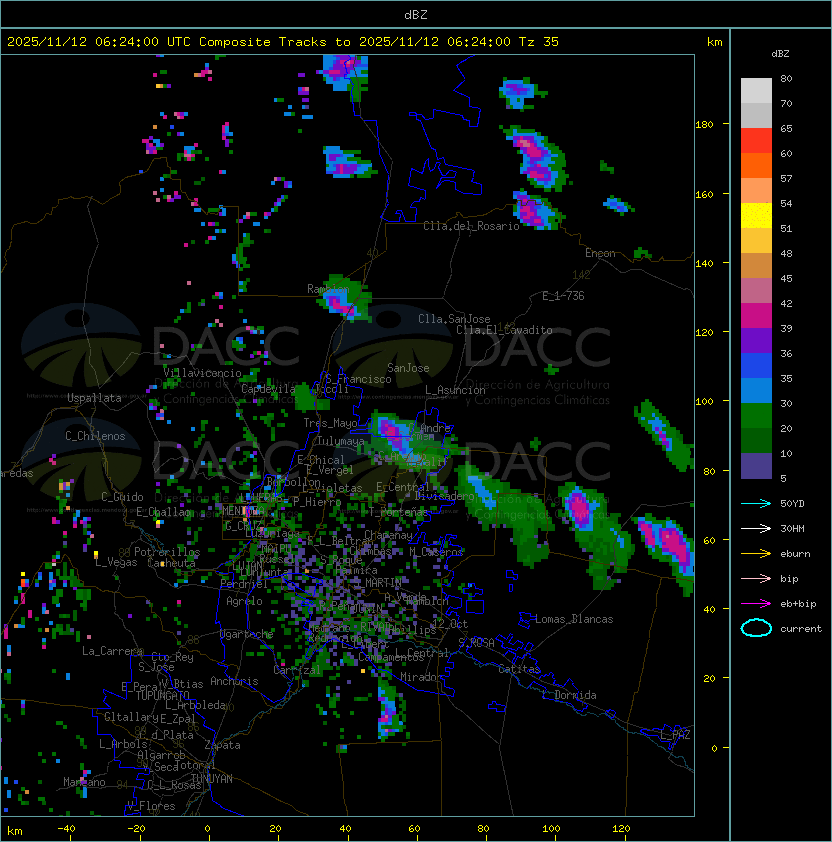This screenshot has height=842, width=832.
Task: Click the 'L_Asuncion' place label
Action: tap(455, 390)
